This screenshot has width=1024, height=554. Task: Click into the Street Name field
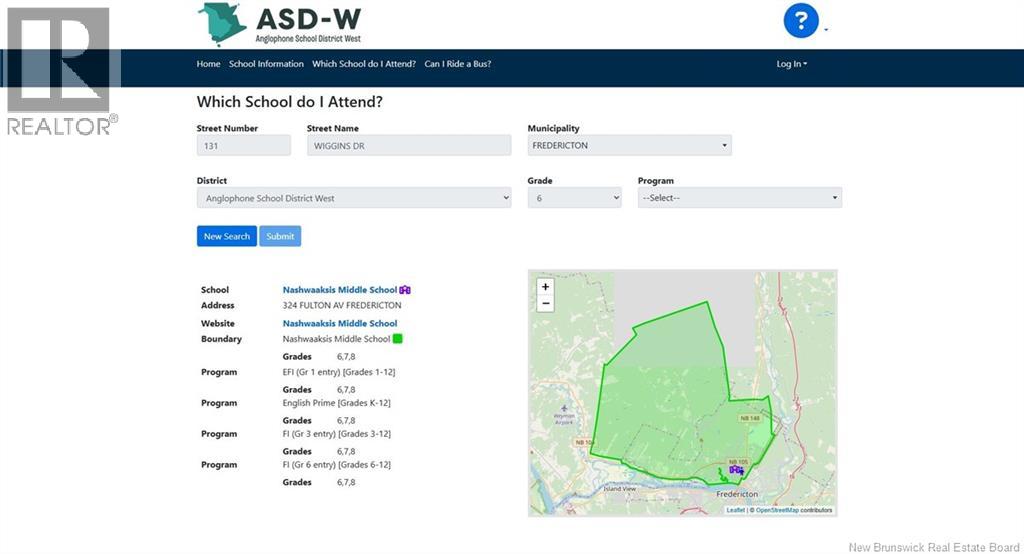[411, 146]
